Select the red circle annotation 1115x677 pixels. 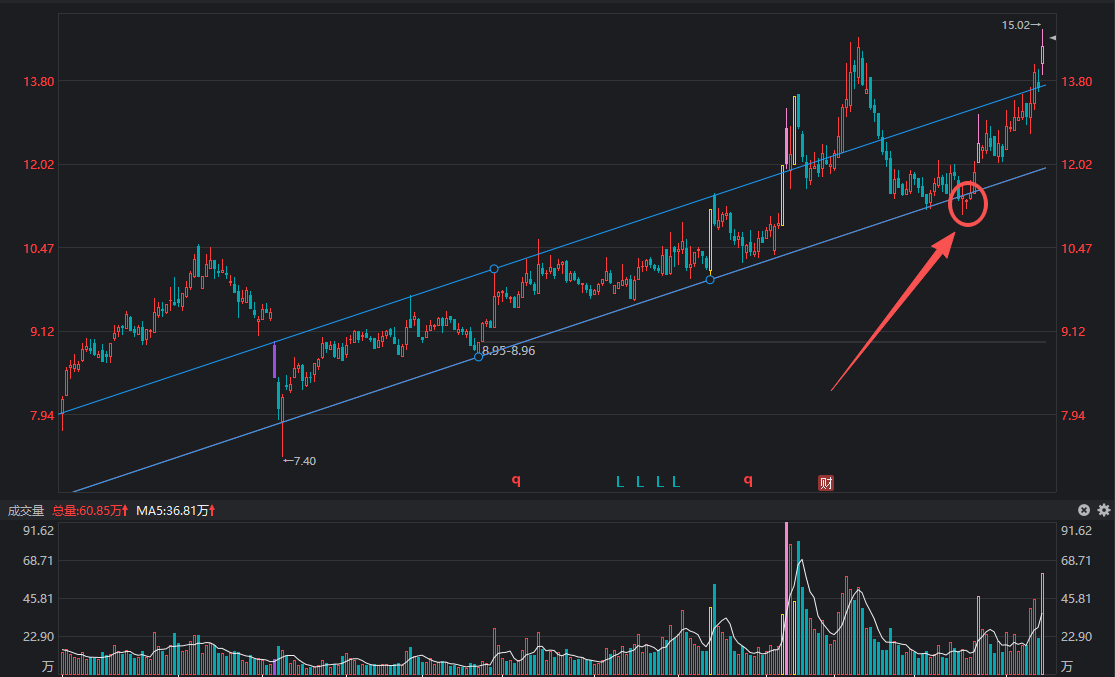968,203
